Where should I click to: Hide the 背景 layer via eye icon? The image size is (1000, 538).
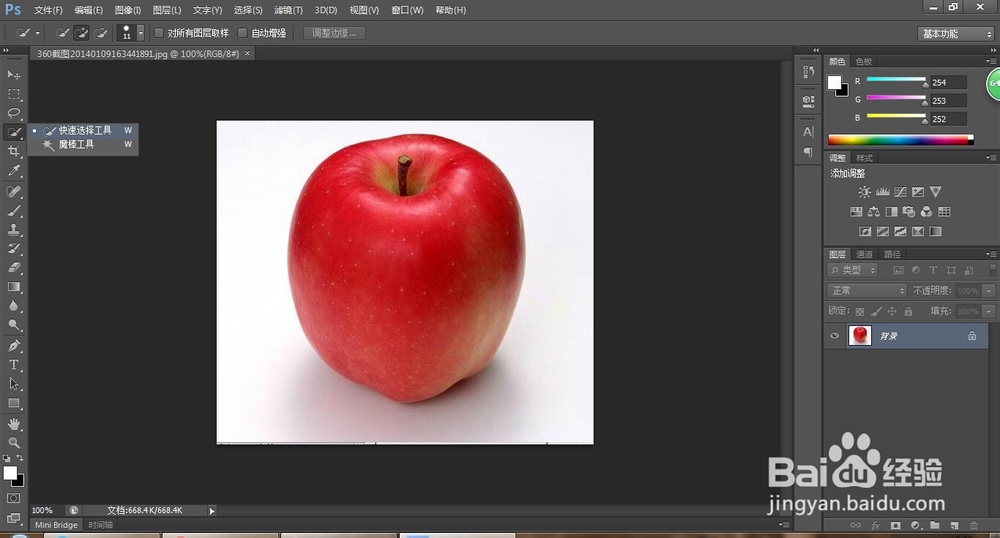coord(834,336)
